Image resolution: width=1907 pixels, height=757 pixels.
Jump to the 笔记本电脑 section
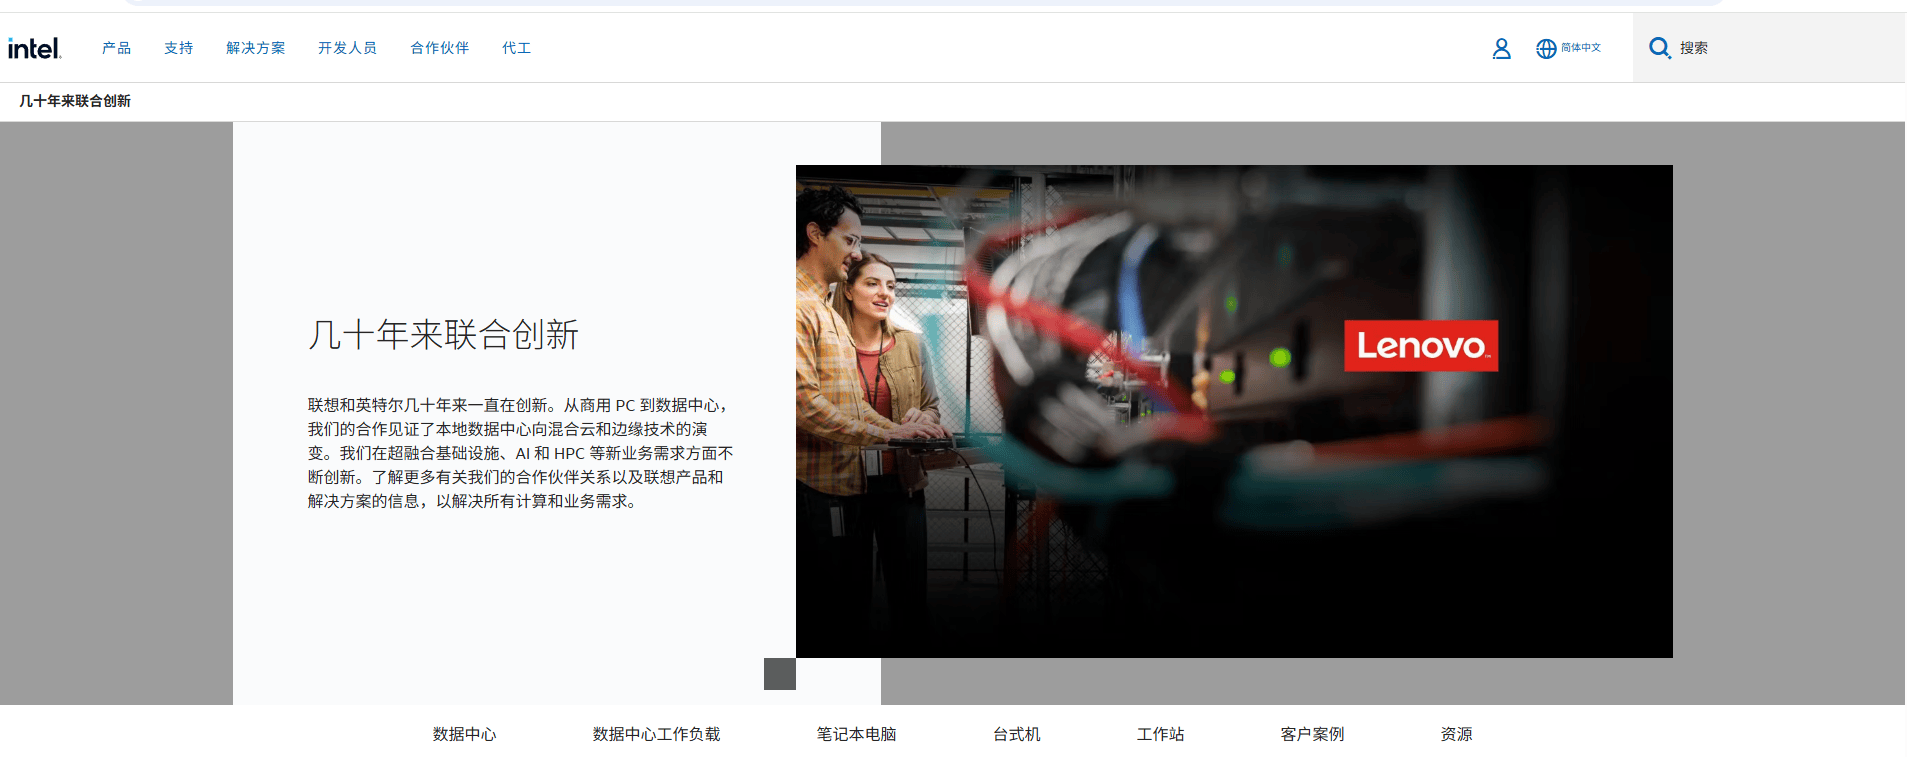(x=856, y=734)
